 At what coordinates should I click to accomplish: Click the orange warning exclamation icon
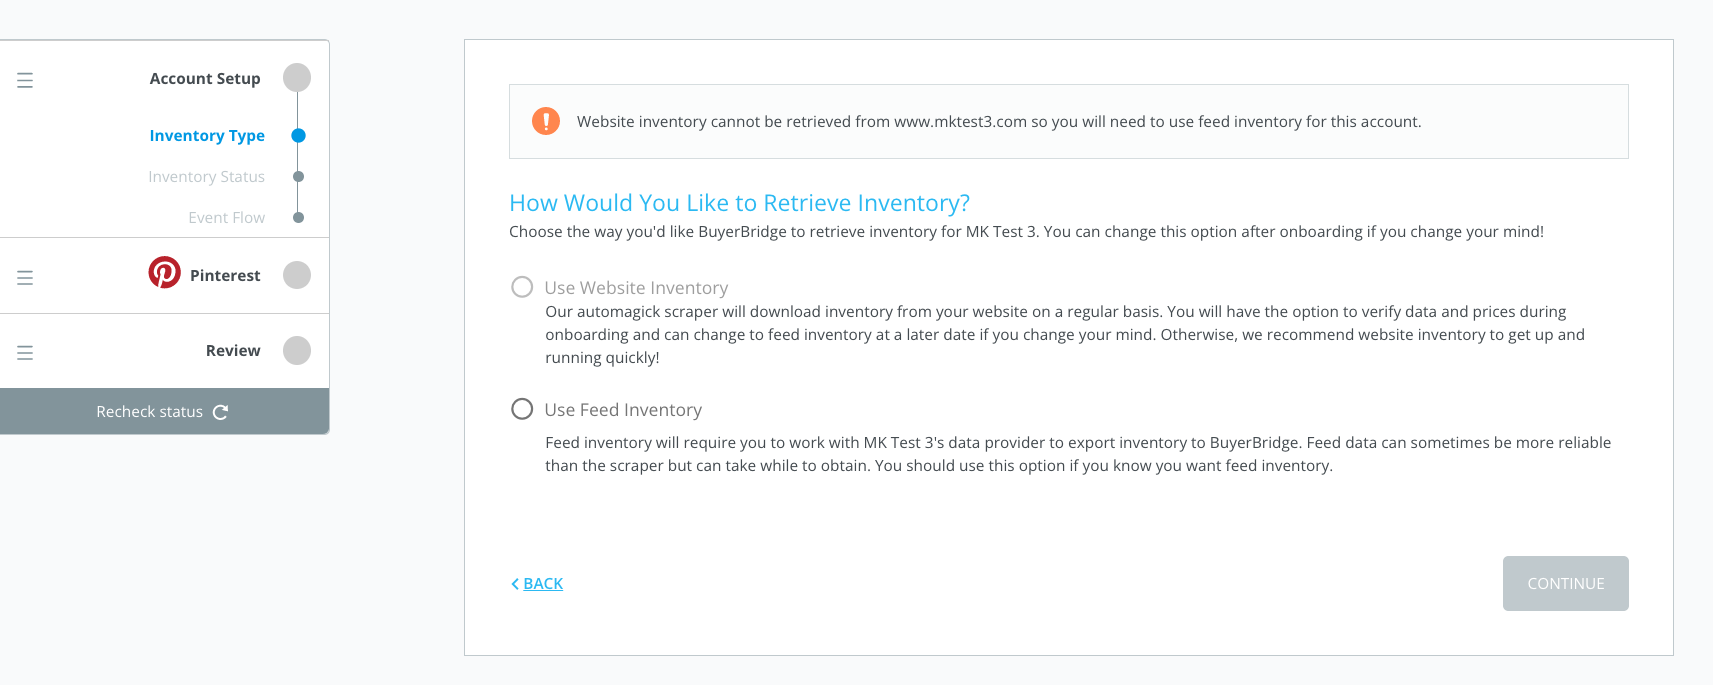click(546, 121)
